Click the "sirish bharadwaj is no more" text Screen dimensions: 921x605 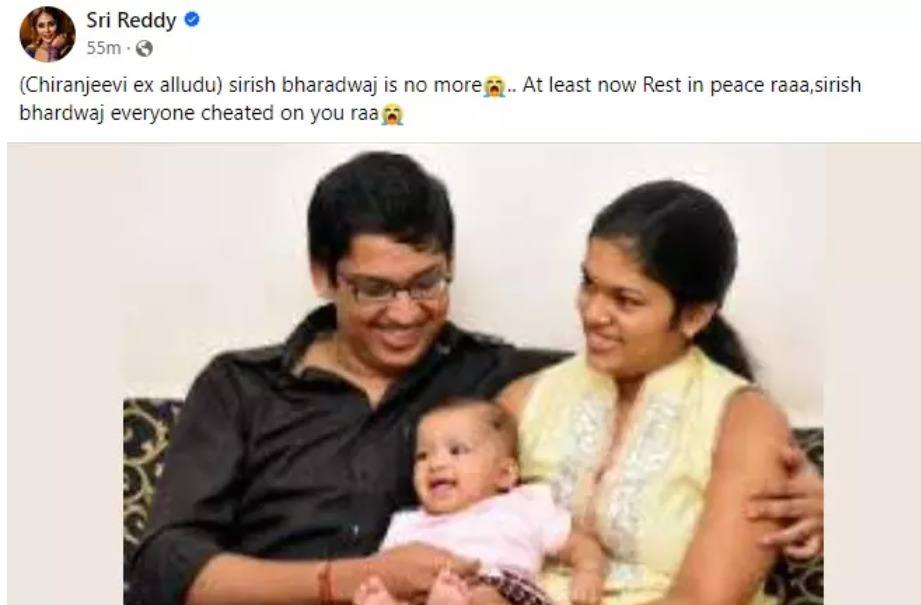coord(355,85)
